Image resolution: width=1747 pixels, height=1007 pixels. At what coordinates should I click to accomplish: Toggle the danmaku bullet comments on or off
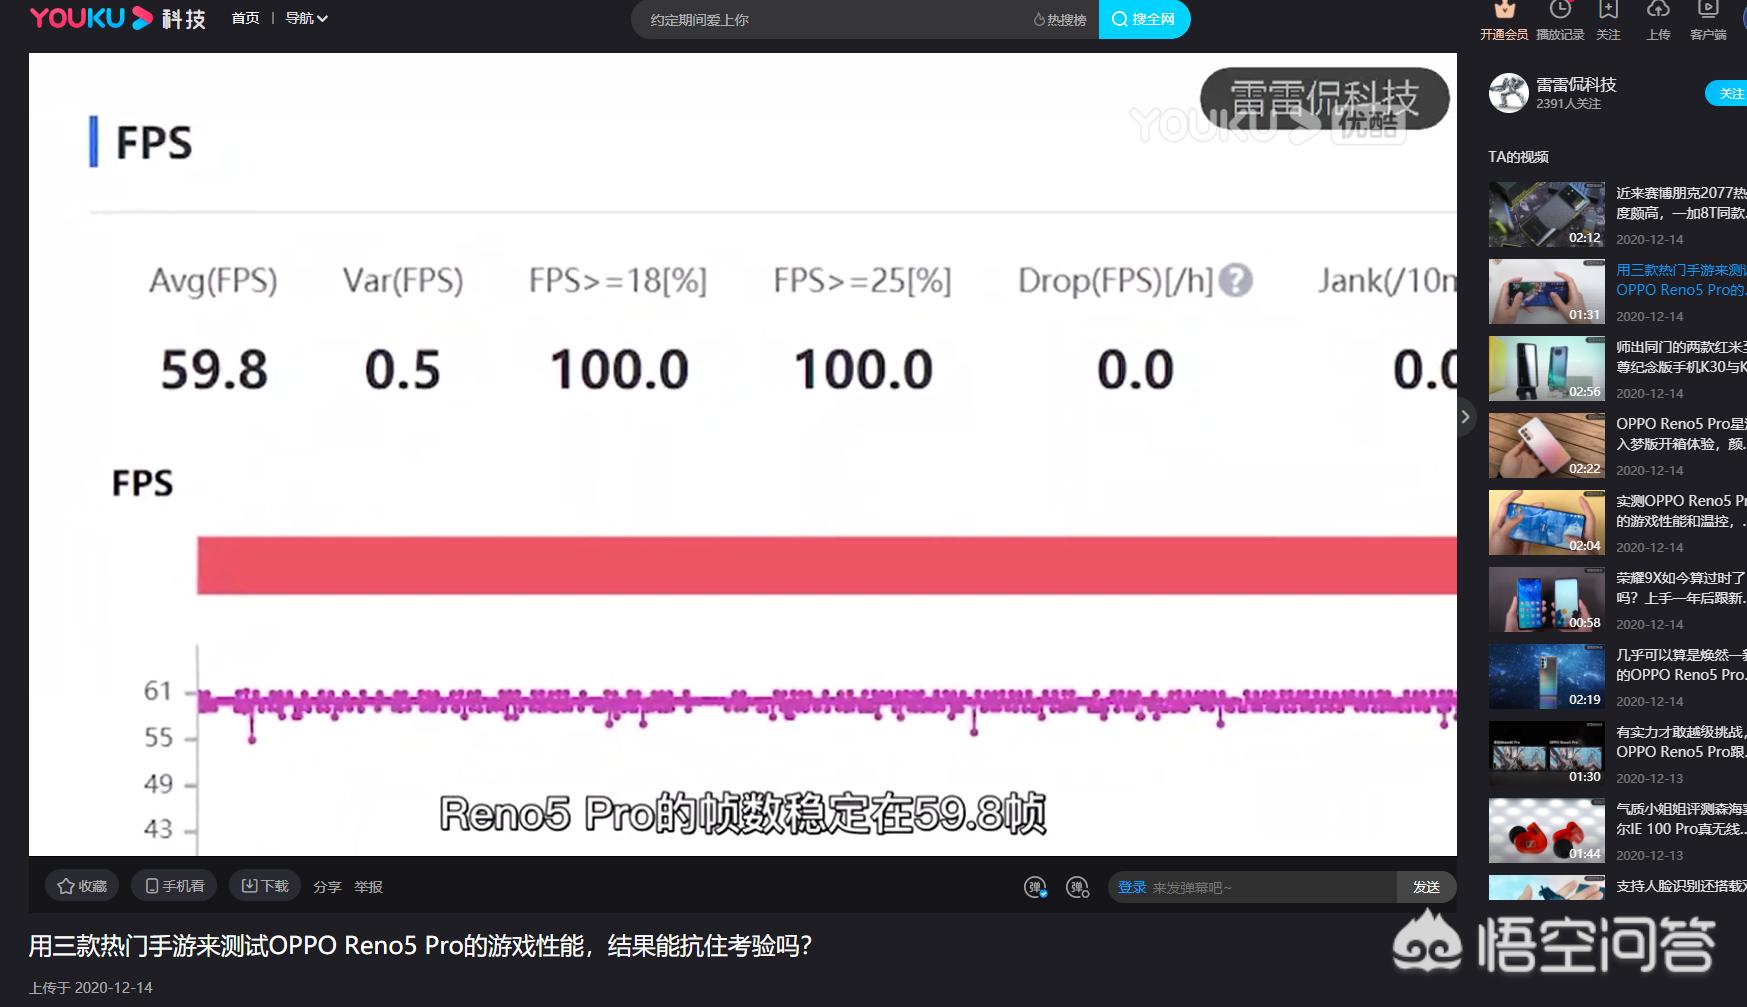1036,886
